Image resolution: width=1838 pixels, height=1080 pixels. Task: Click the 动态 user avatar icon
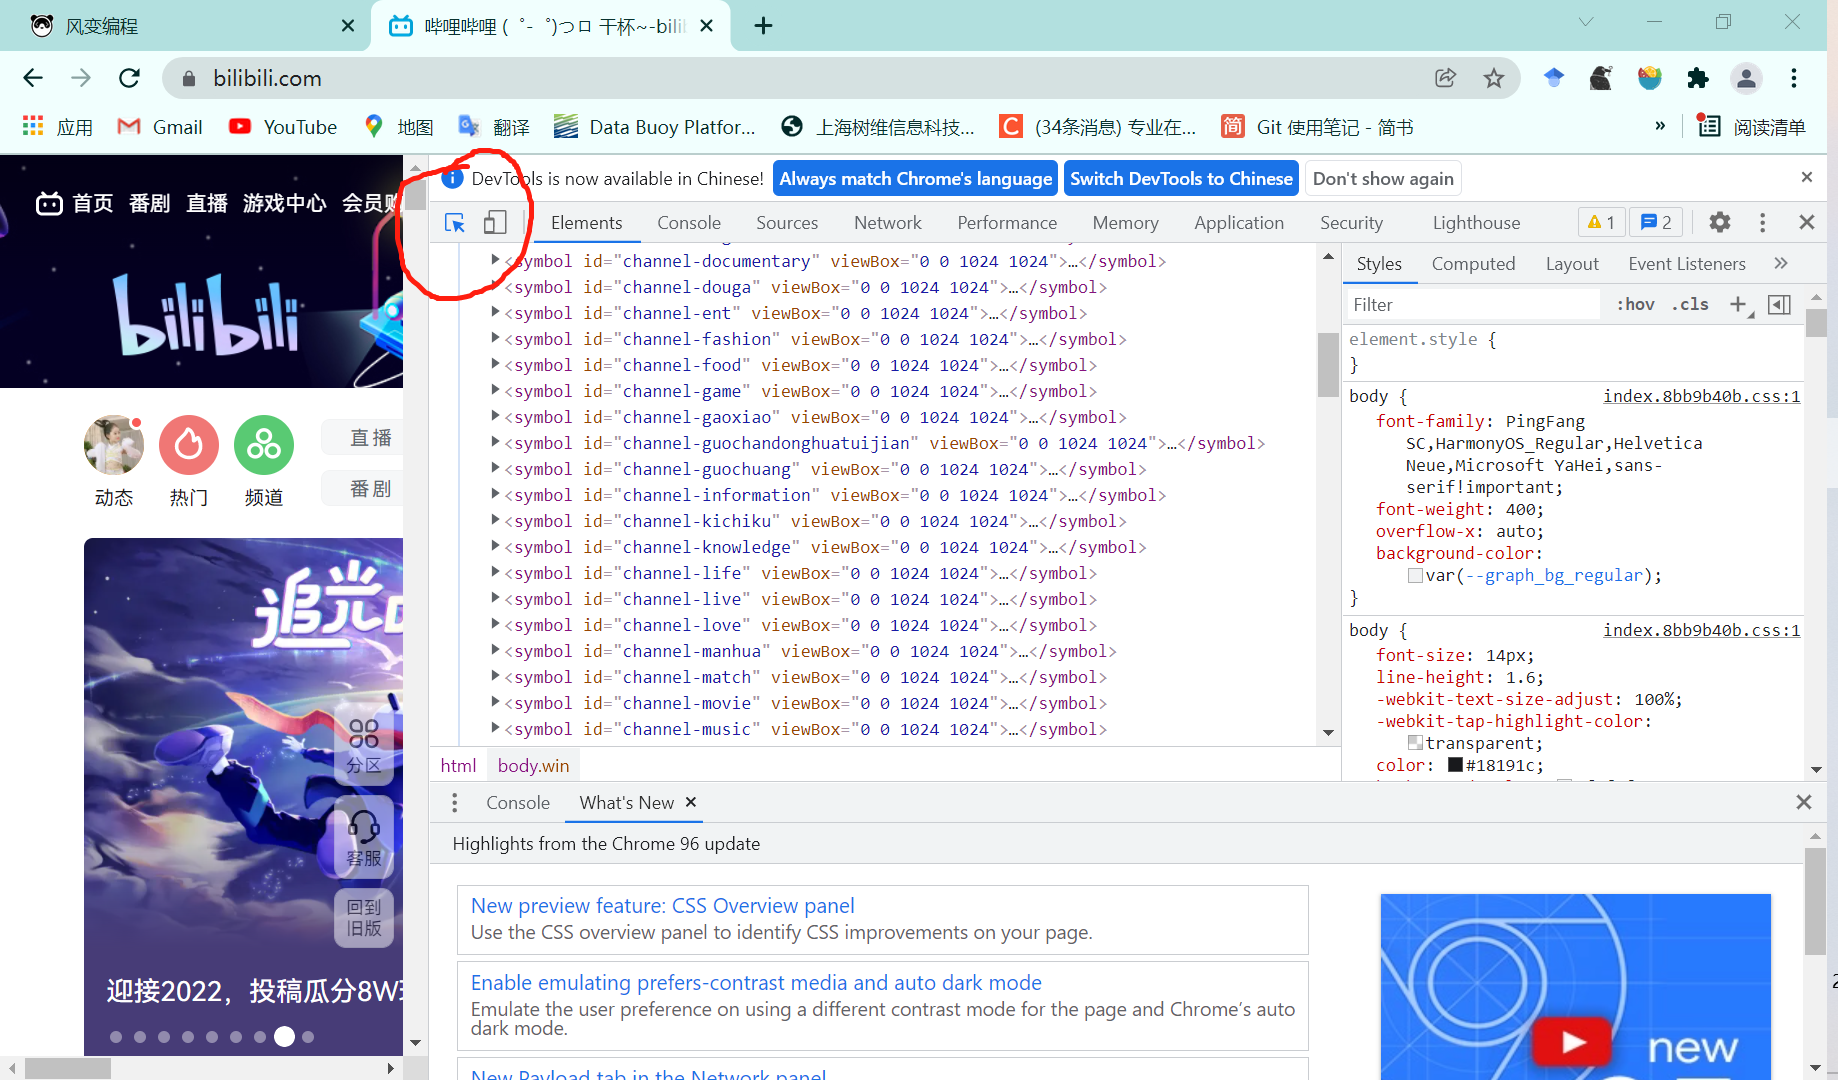pos(114,445)
